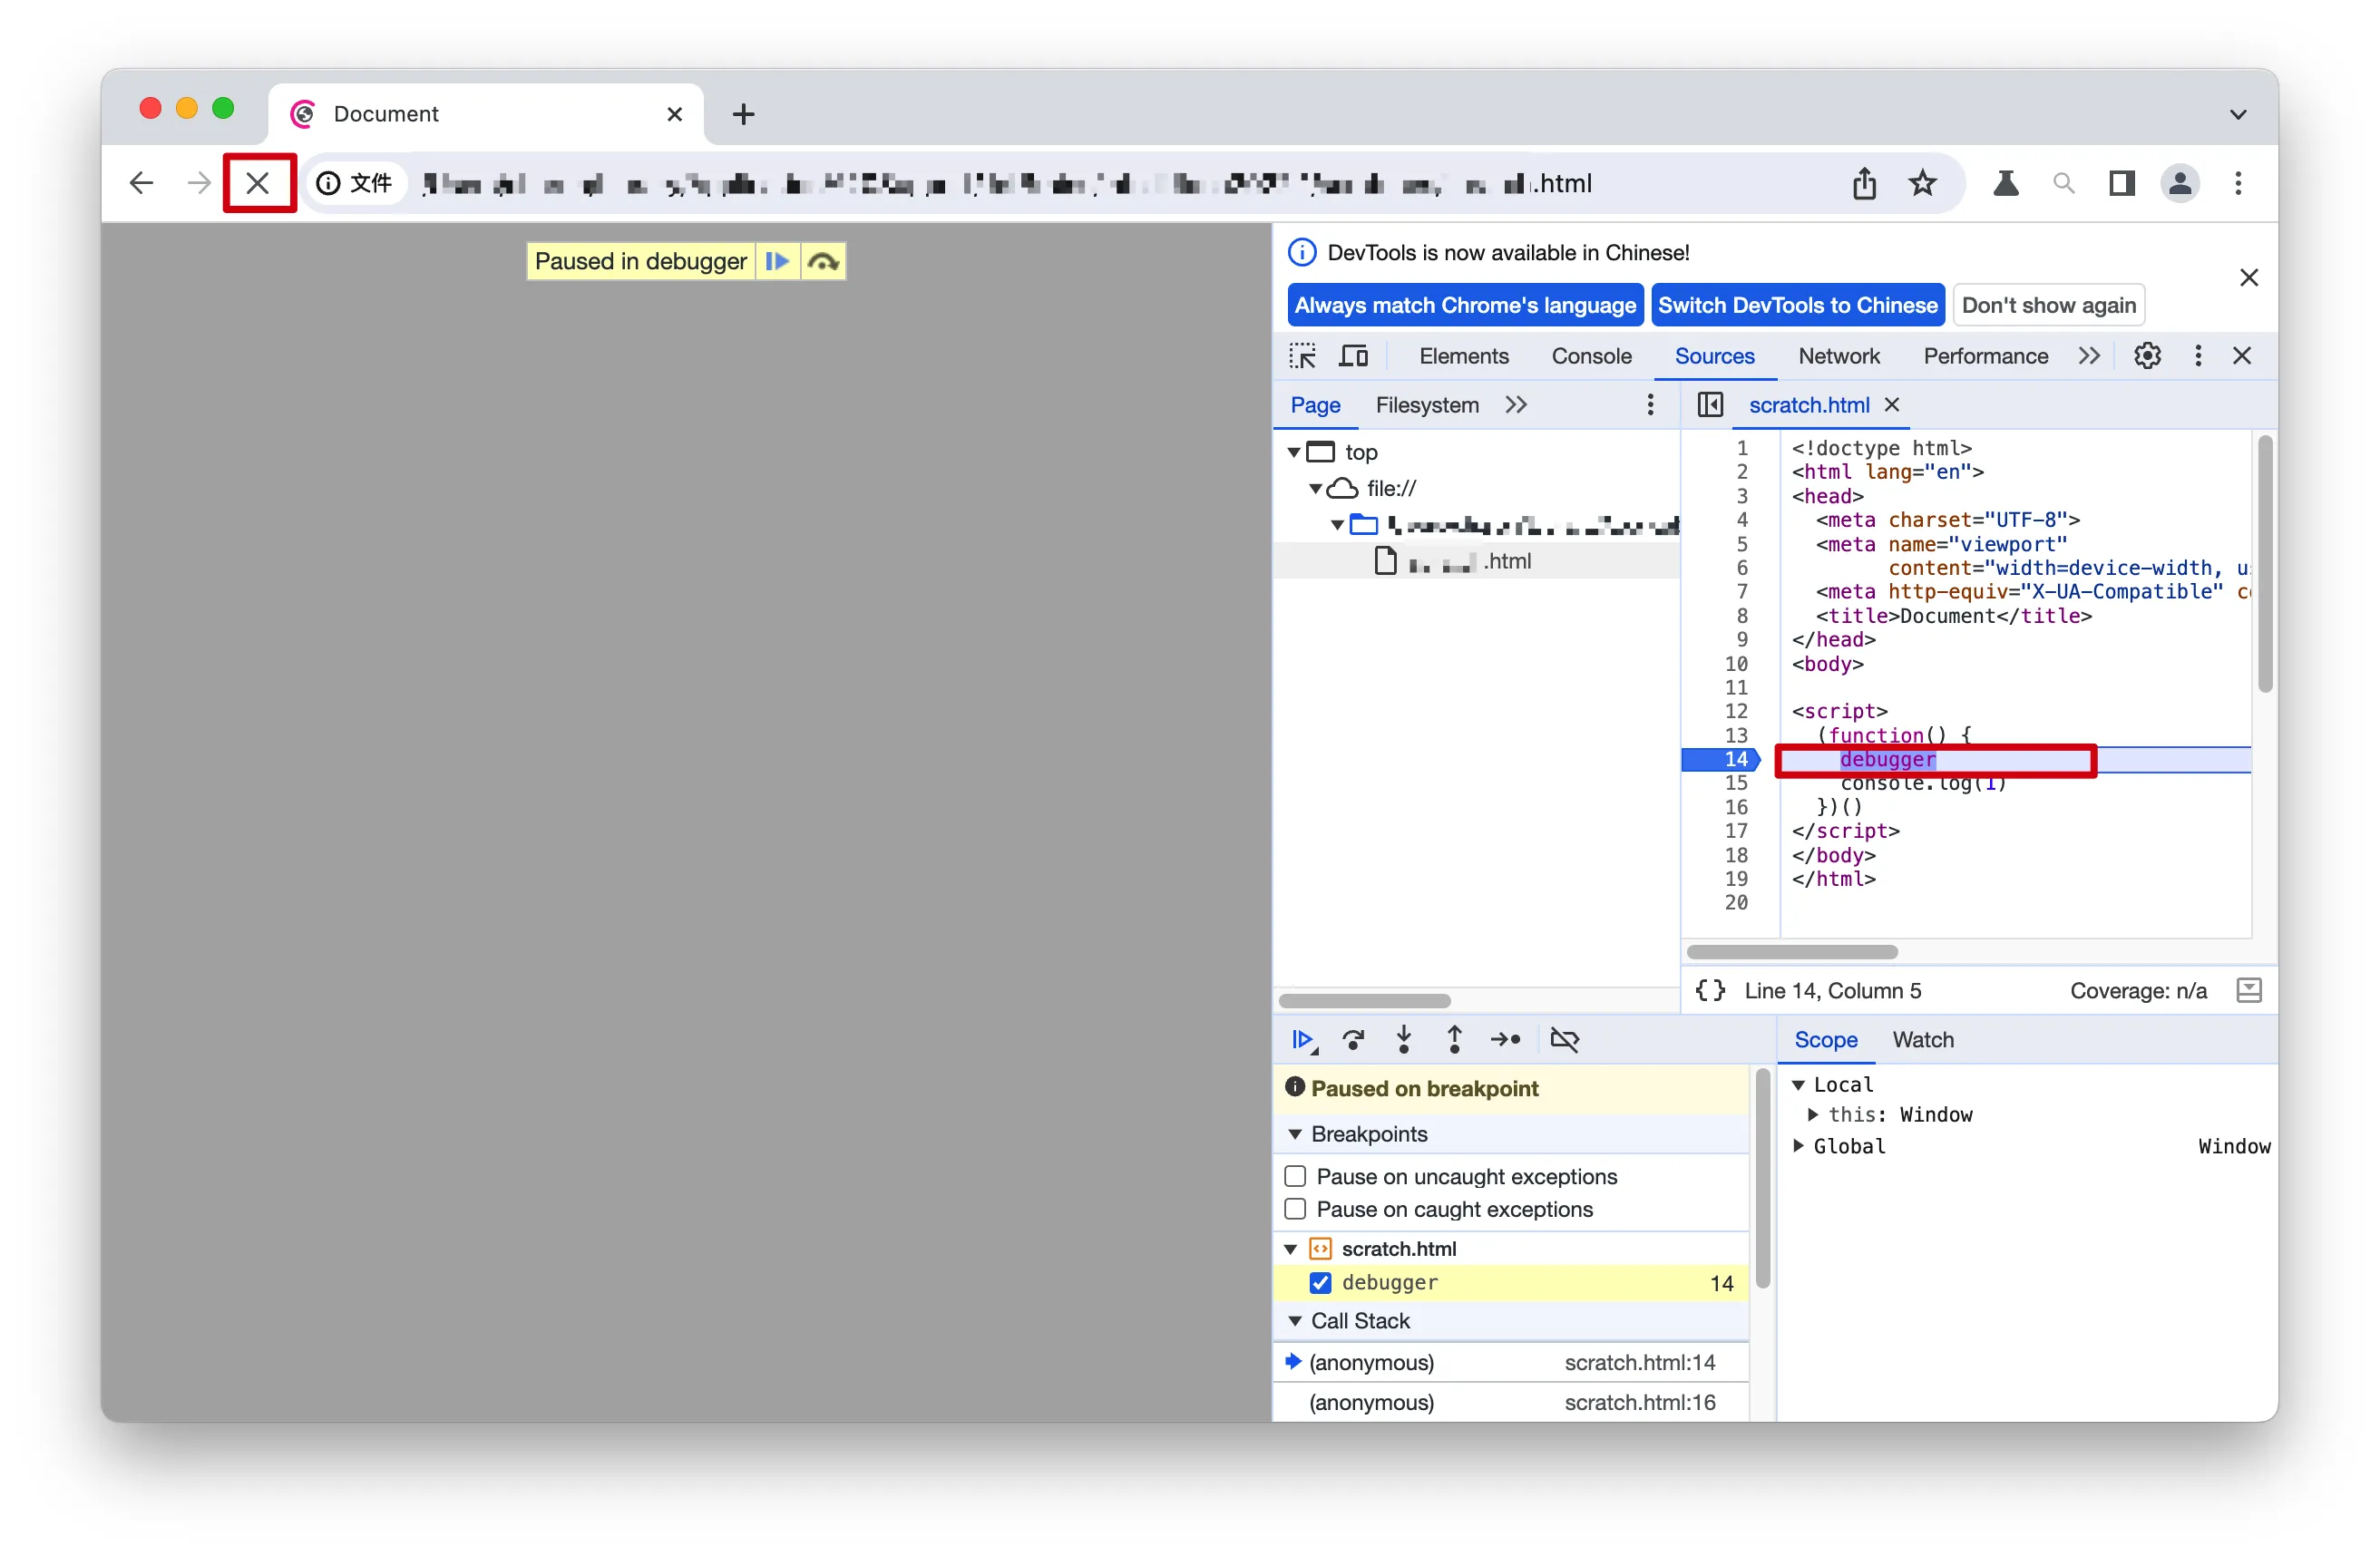Enable Pause on caught exceptions
Viewport: 2380px width, 1556px height.
click(x=1295, y=1209)
